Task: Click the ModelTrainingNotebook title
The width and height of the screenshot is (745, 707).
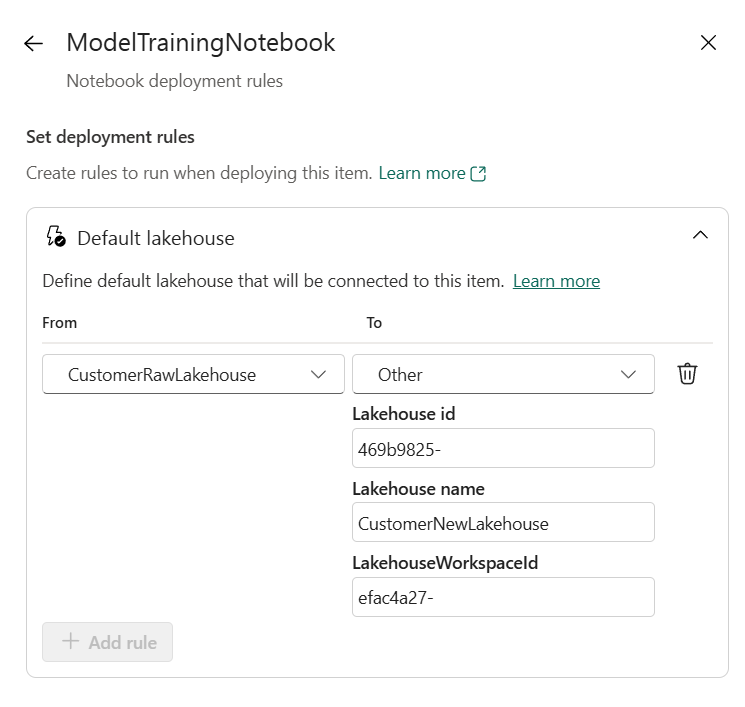Action: (x=201, y=43)
